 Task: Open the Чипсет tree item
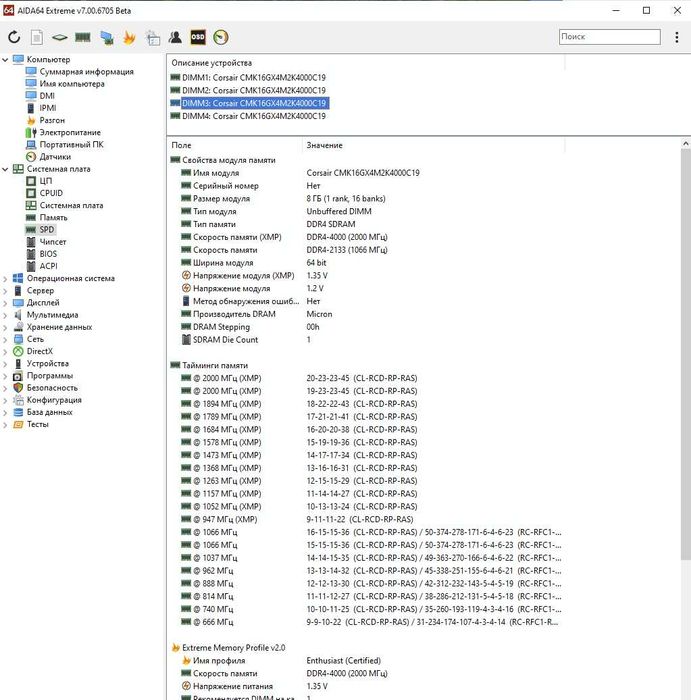point(53,242)
